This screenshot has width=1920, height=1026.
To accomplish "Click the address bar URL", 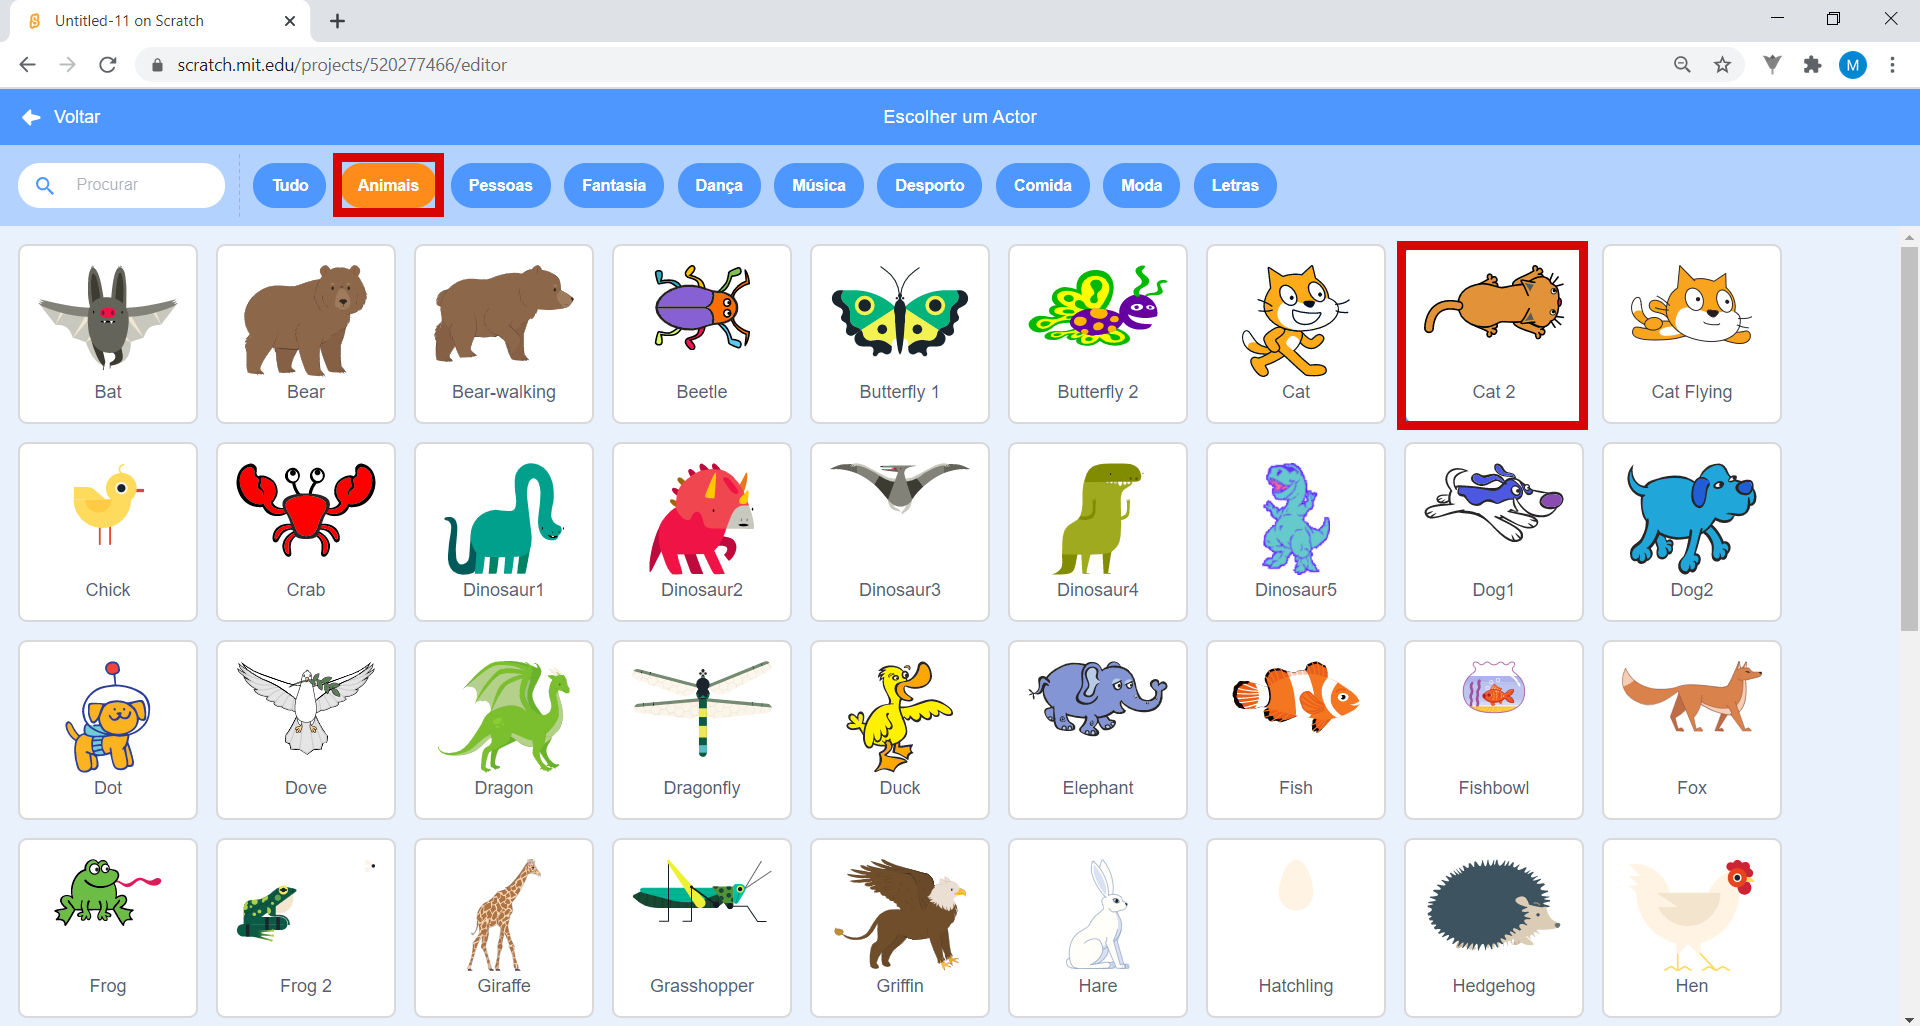I will pyautogui.click(x=342, y=65).
